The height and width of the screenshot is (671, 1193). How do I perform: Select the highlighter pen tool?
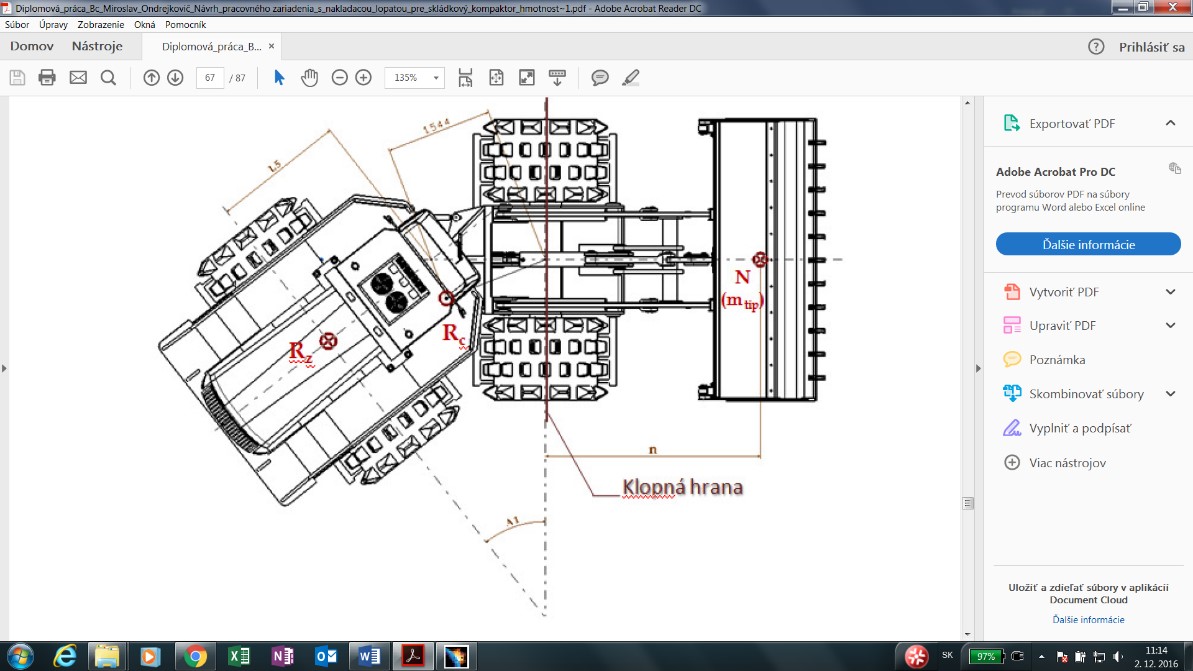click(x=630, y=78)
